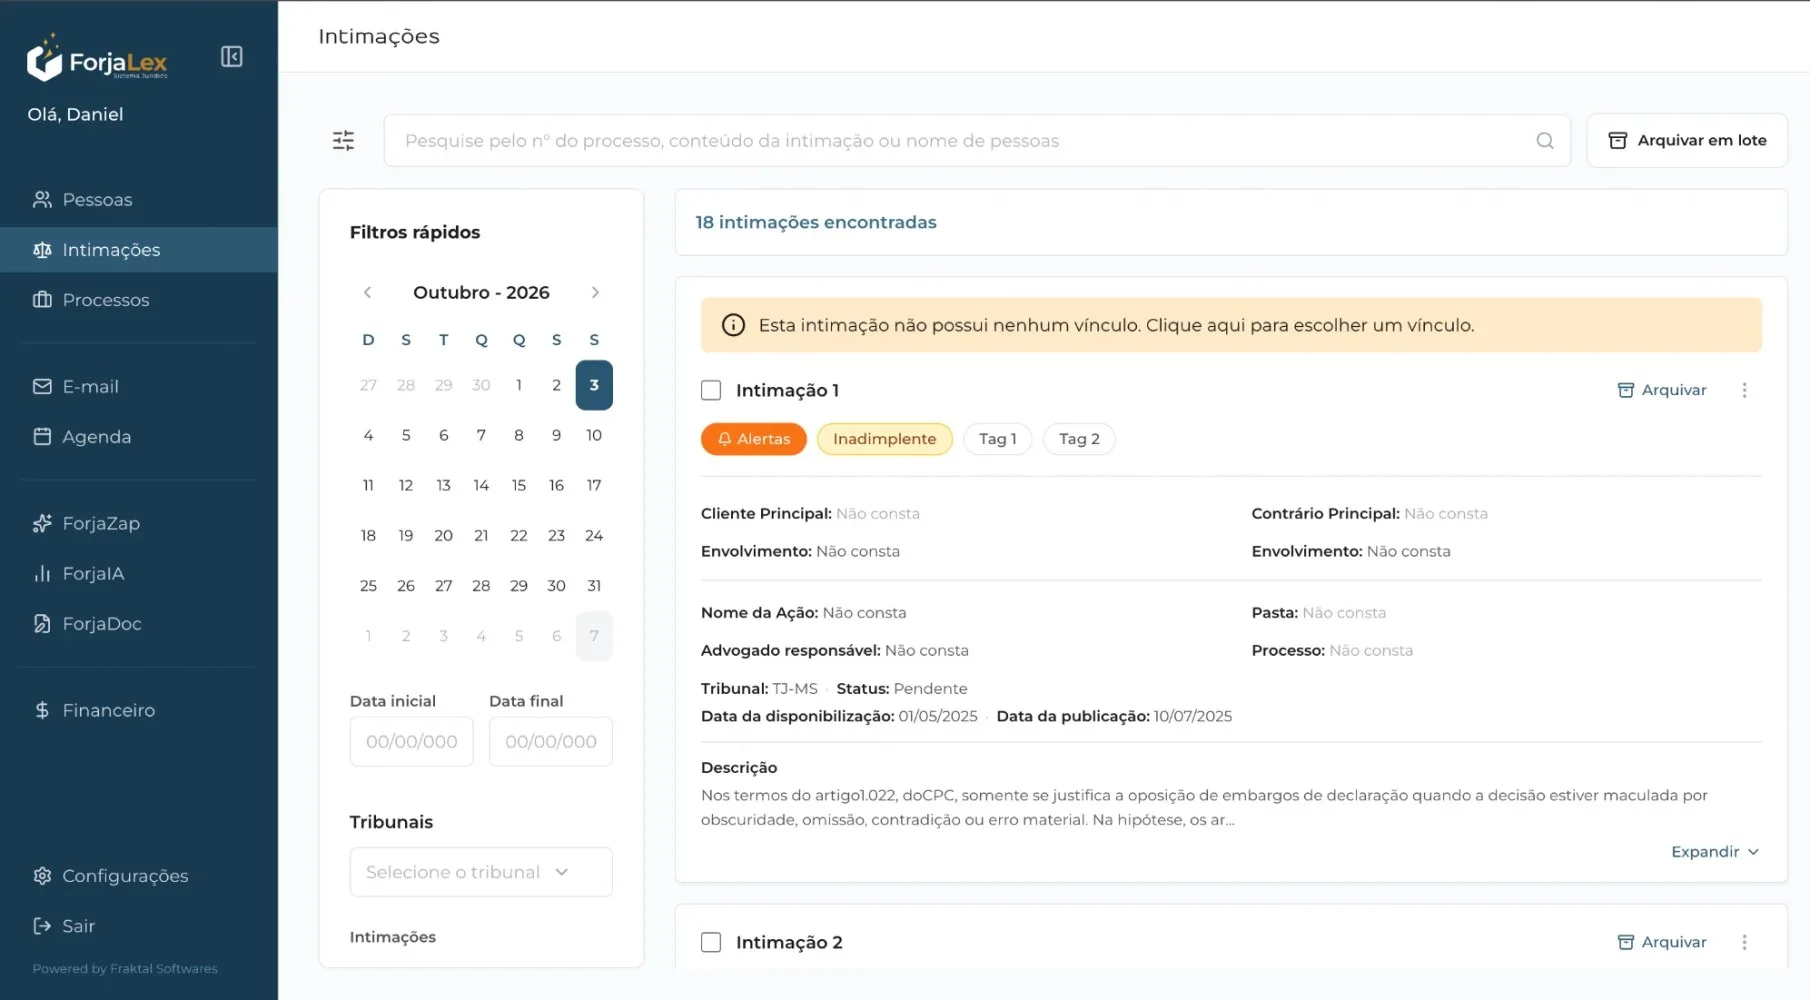This screenshot has width=1810, height=1000.
Task: Click the 'Outubro - 2026' month label
Action: [481, 293]
